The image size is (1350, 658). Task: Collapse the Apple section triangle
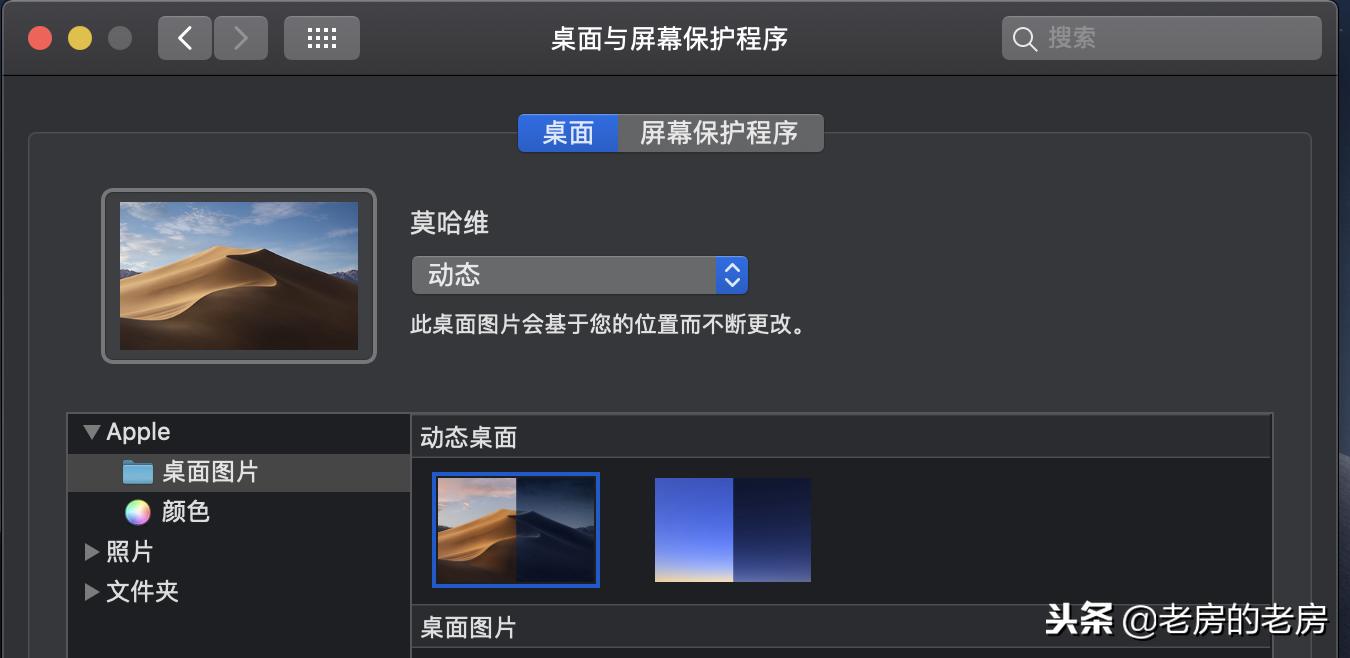click(91, 432)
